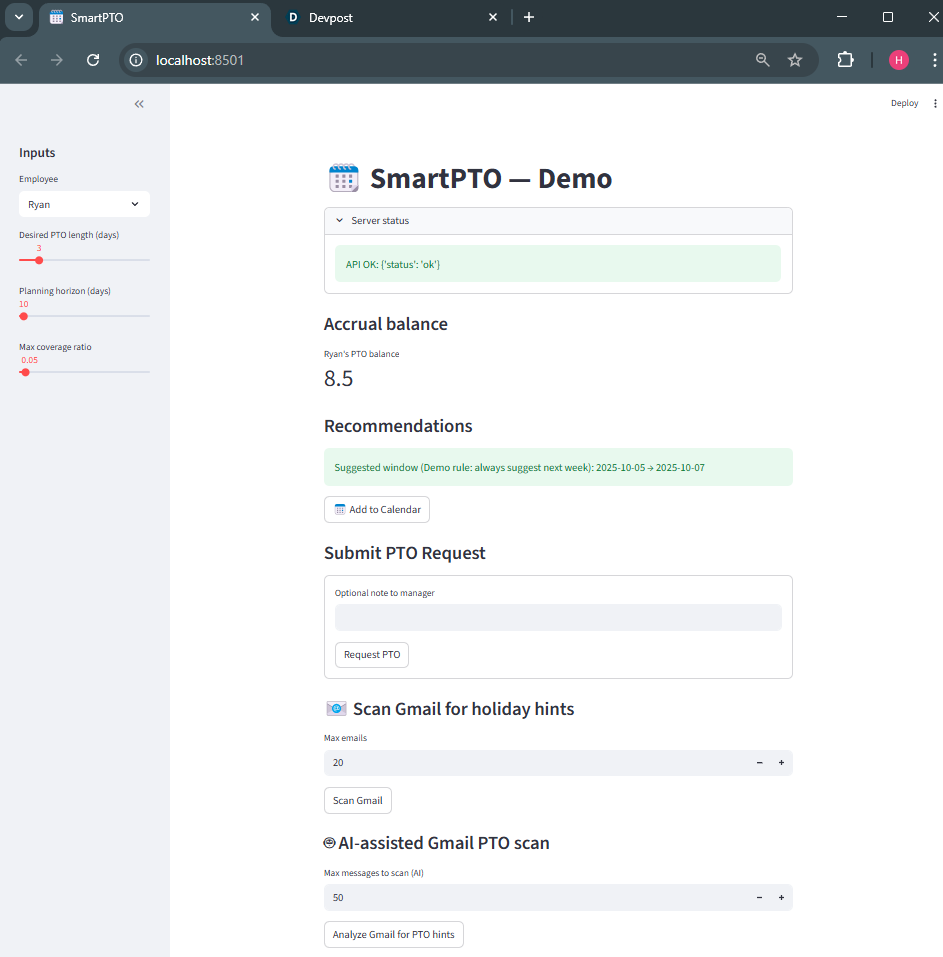Collapse the Server status expander
The width and height of the screenshot is (943, 957).
(x=558, y=220)
